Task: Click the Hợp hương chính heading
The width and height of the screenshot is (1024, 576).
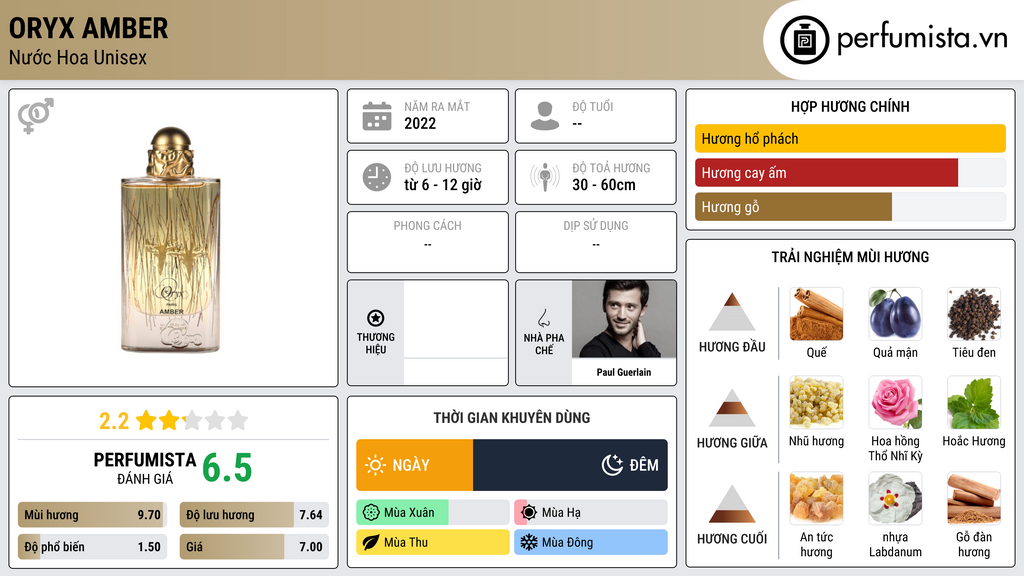Action: pyautogui.click(x=850, y=106)
